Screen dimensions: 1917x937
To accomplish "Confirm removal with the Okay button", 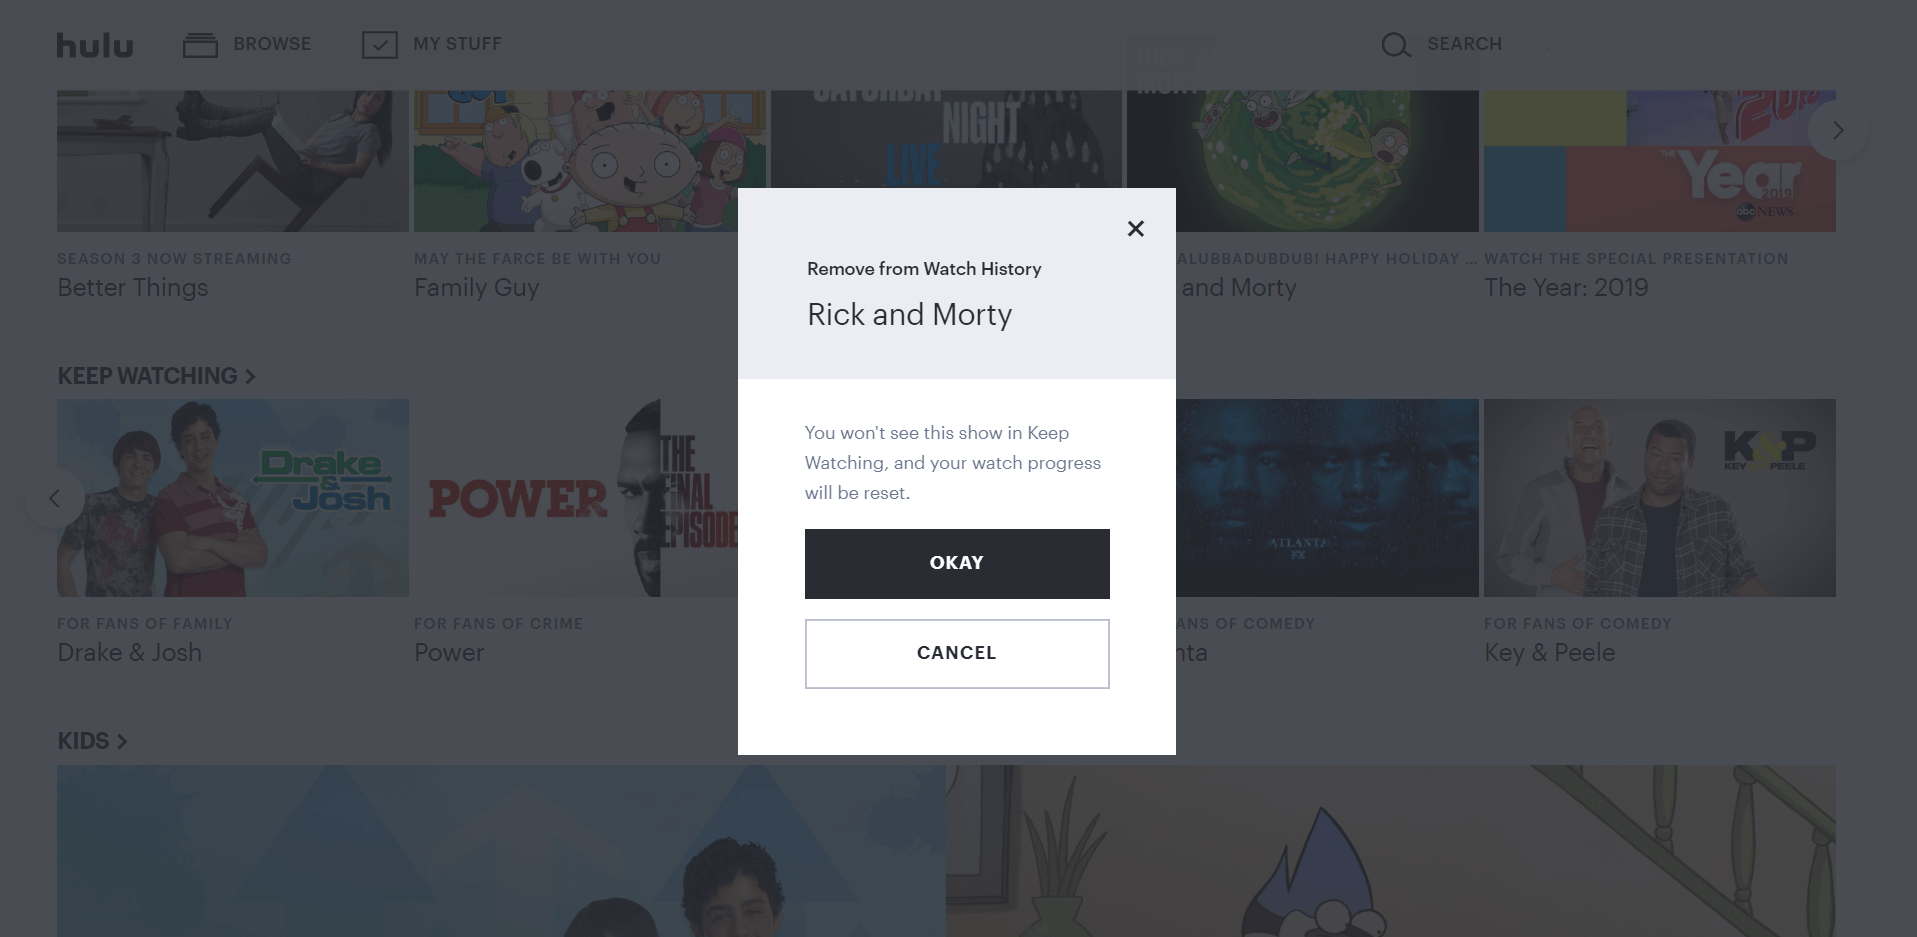I will click(957, 563).
